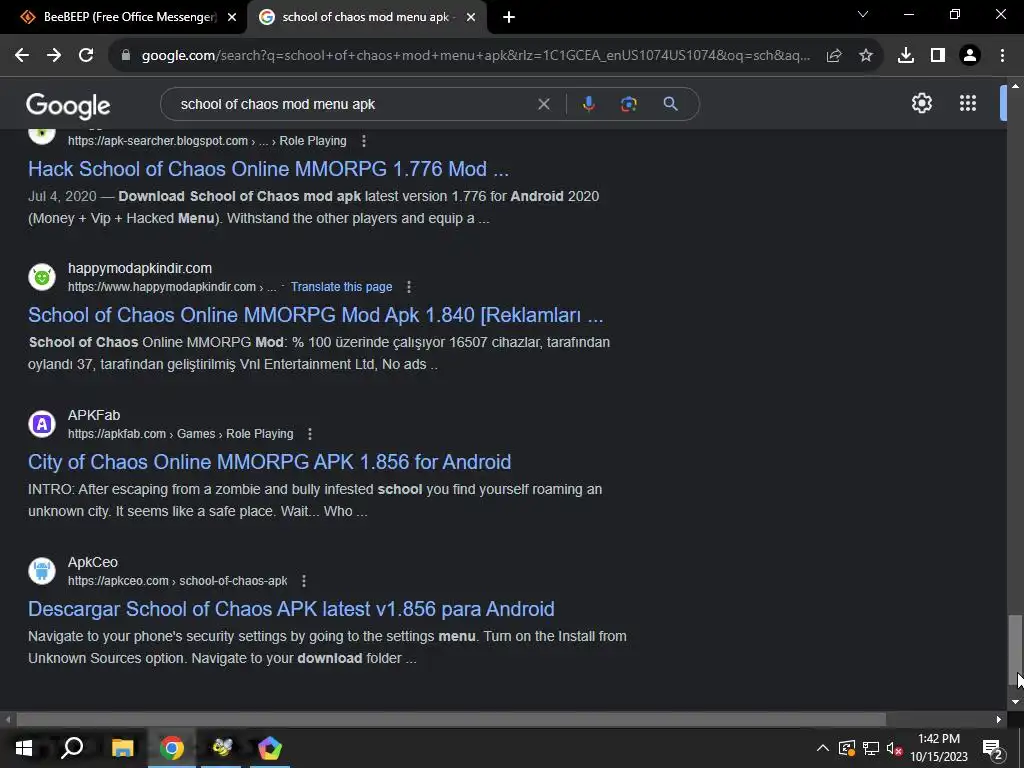Viewport: 1024px width, 768px height.
Task: Open tab search chevron in title bar
Action: [863, 14]
